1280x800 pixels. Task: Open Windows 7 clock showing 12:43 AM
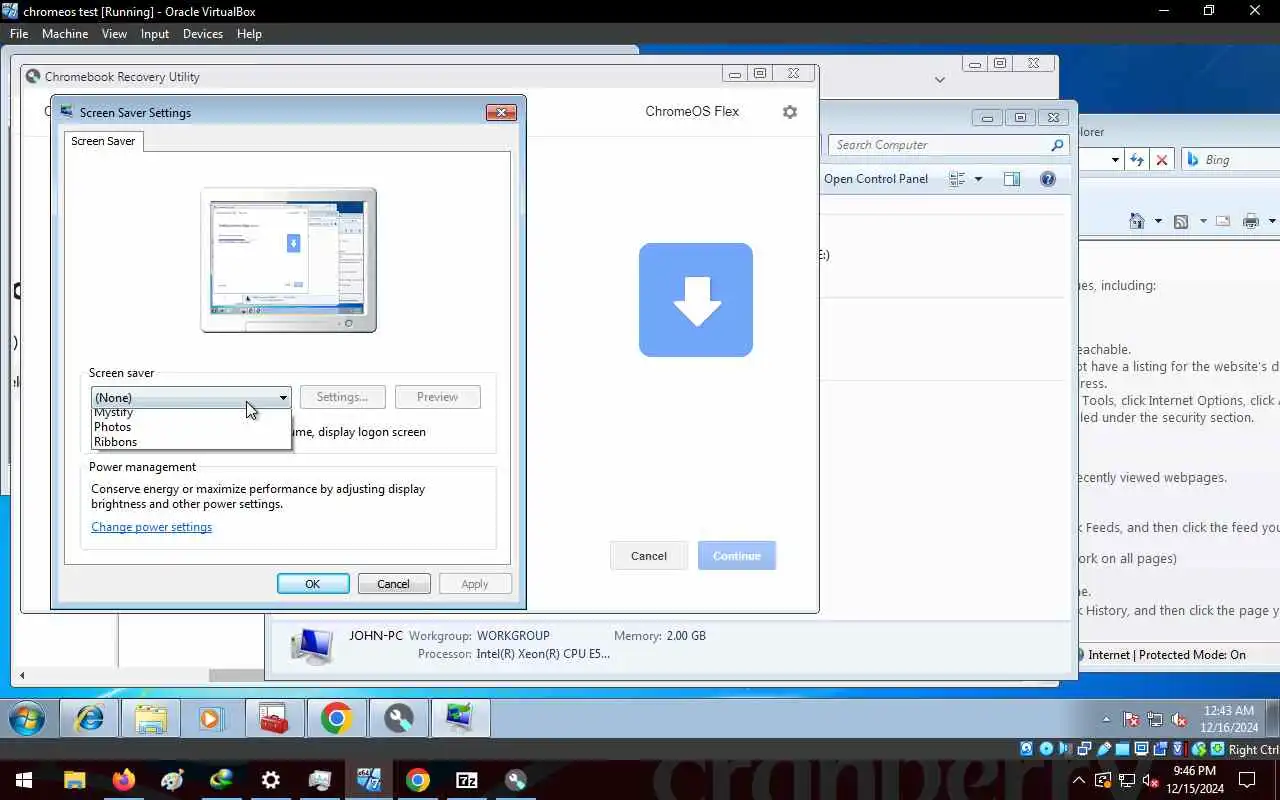point(1229,719)
